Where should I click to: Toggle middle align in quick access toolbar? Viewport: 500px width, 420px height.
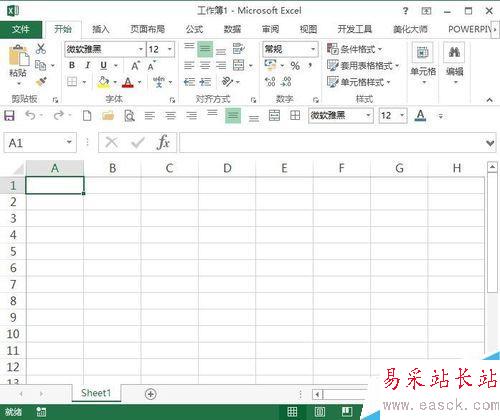[x=233, y=116]
